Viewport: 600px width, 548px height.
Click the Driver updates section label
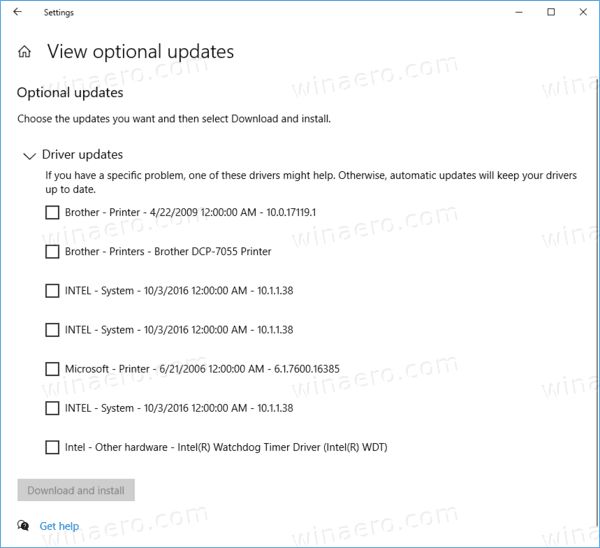(x=82, y=155)
